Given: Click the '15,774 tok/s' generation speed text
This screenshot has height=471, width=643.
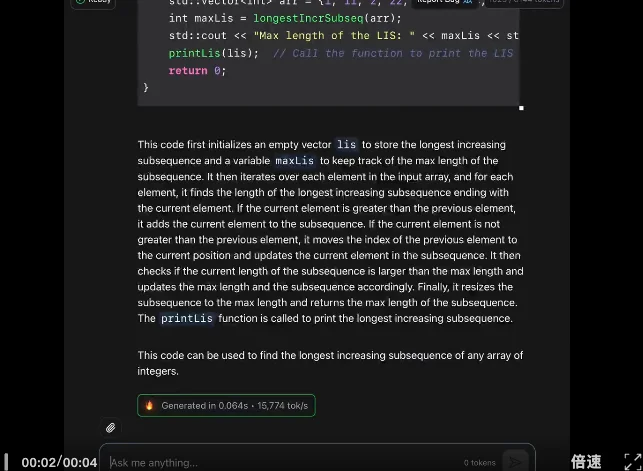Looking at the screenshot, I should pyautogui.click(x=283, y=405).
